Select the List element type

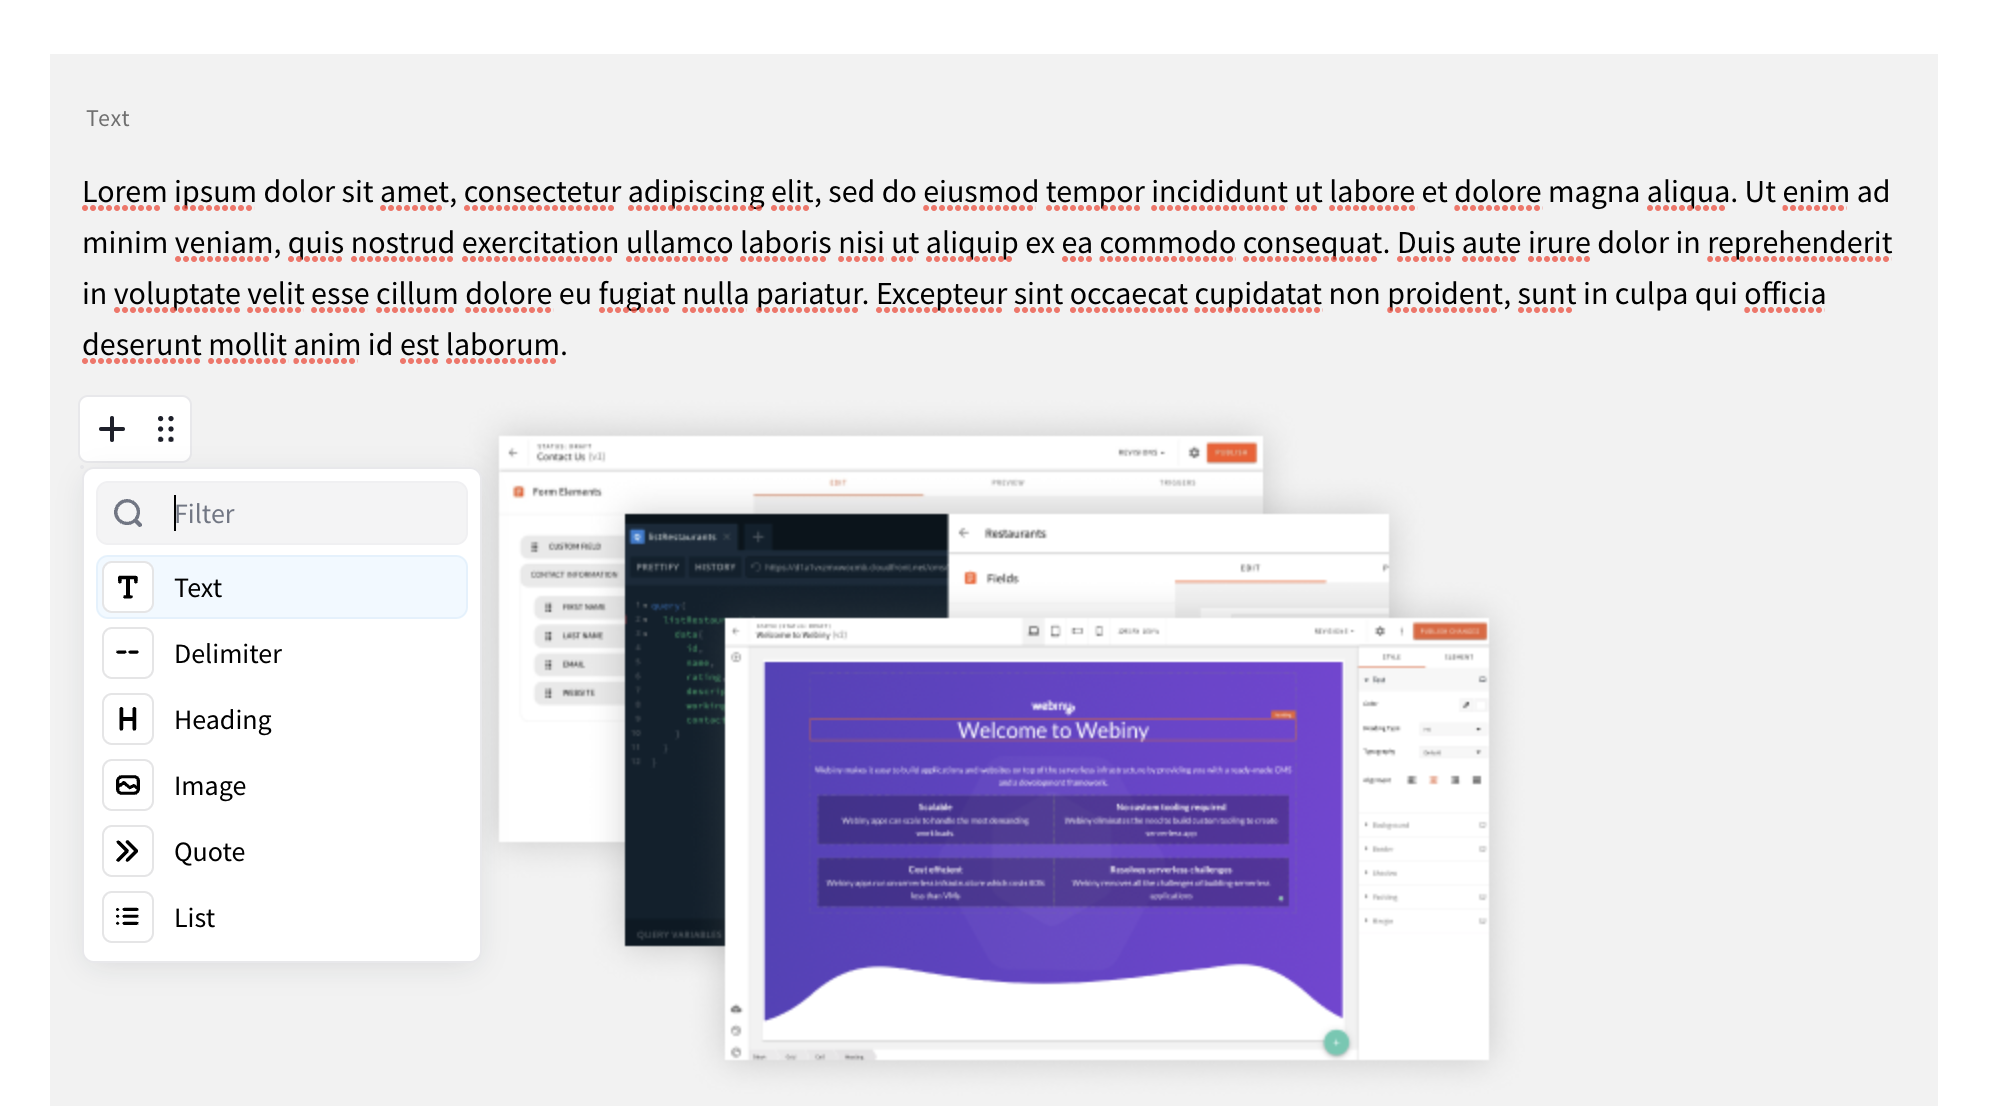(196, 917)
